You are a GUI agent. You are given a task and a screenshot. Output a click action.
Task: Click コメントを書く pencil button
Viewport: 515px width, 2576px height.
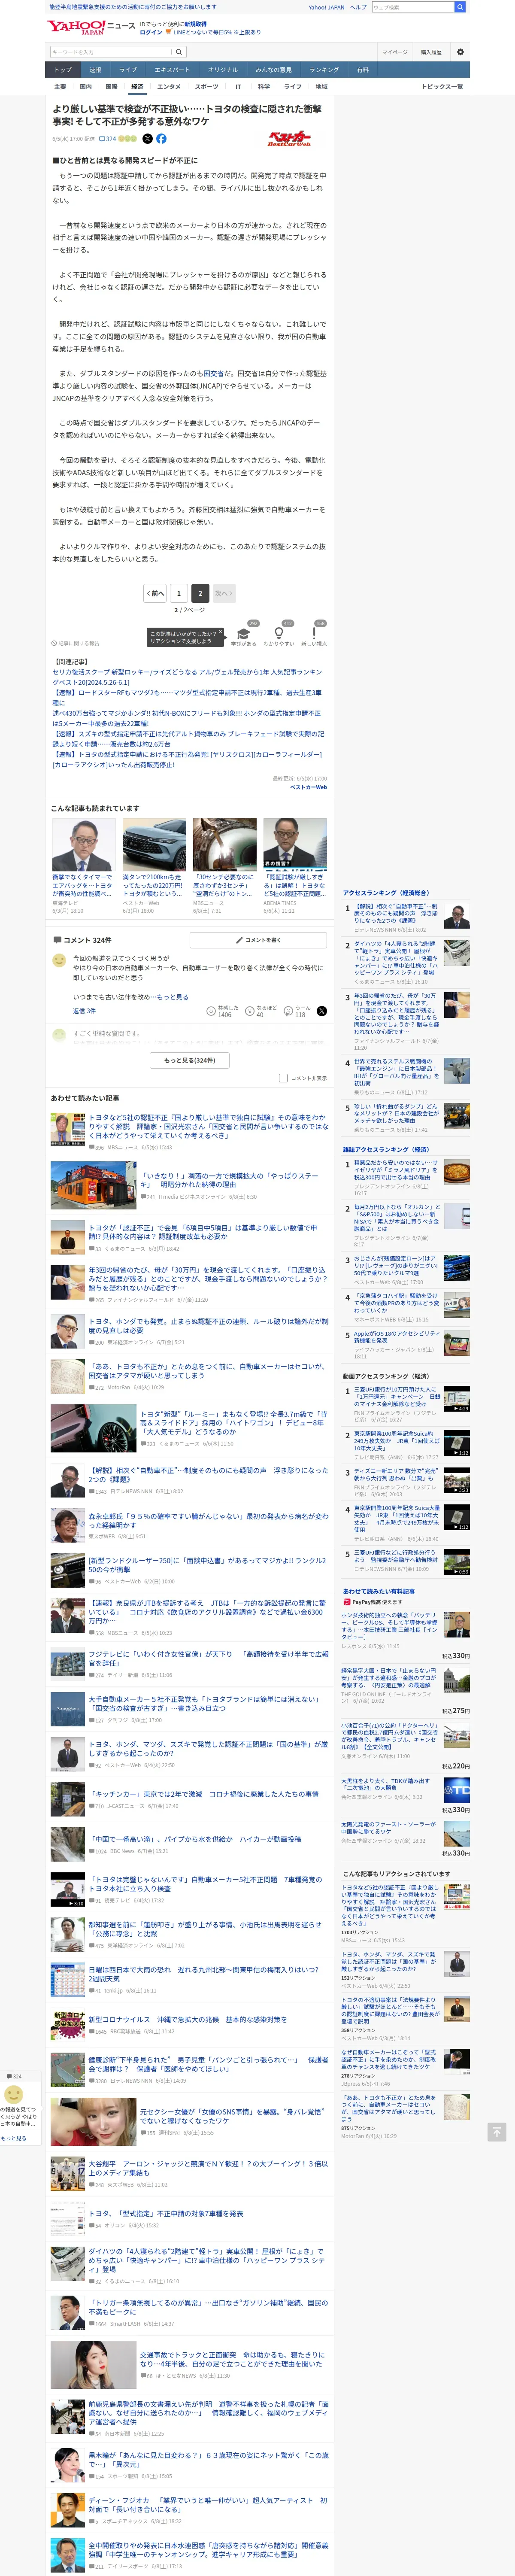coord(258,940)
